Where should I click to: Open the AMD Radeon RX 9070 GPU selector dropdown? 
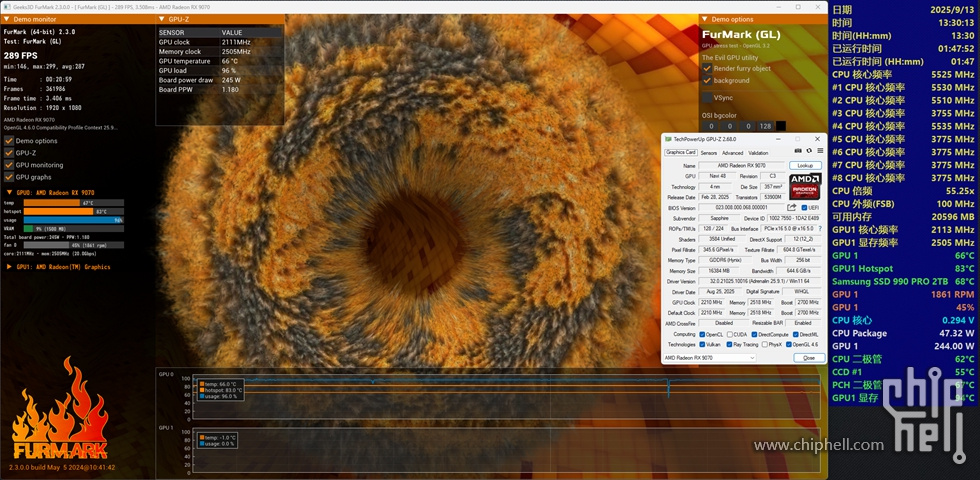709,358
